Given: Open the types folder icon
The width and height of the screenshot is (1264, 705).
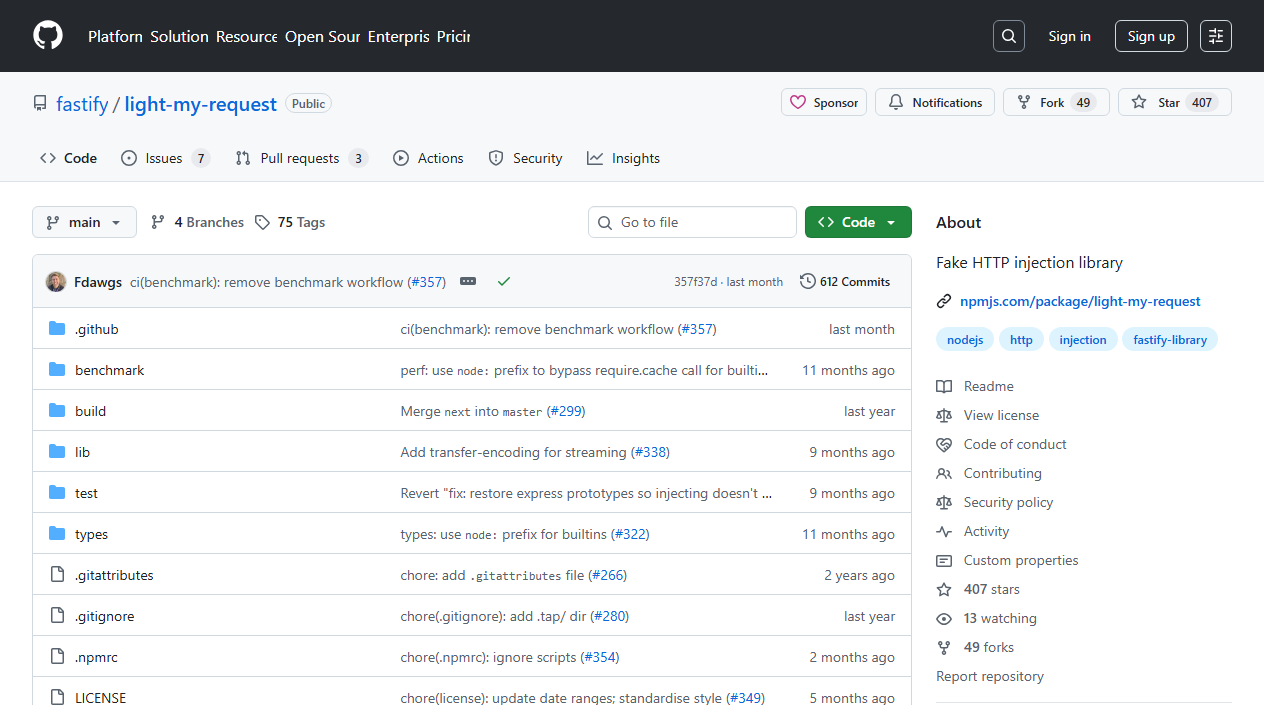Looking at the screenshot, I should pyautogui.click(x=57, y=534).
